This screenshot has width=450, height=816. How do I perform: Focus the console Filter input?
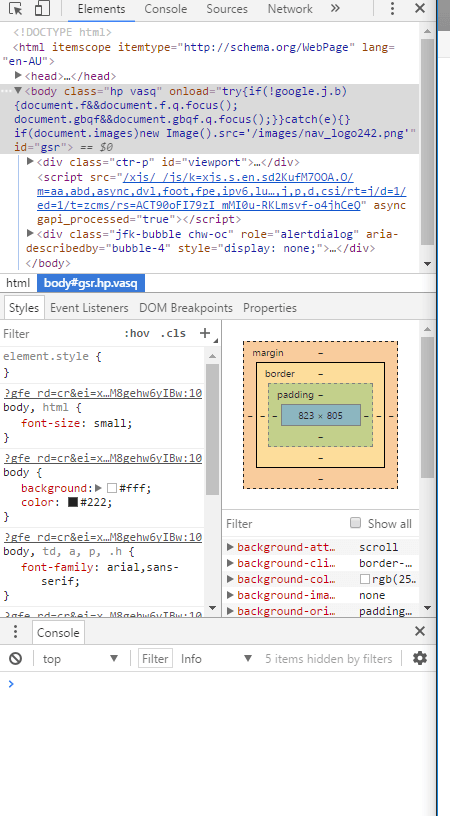(x=155, y=659)
